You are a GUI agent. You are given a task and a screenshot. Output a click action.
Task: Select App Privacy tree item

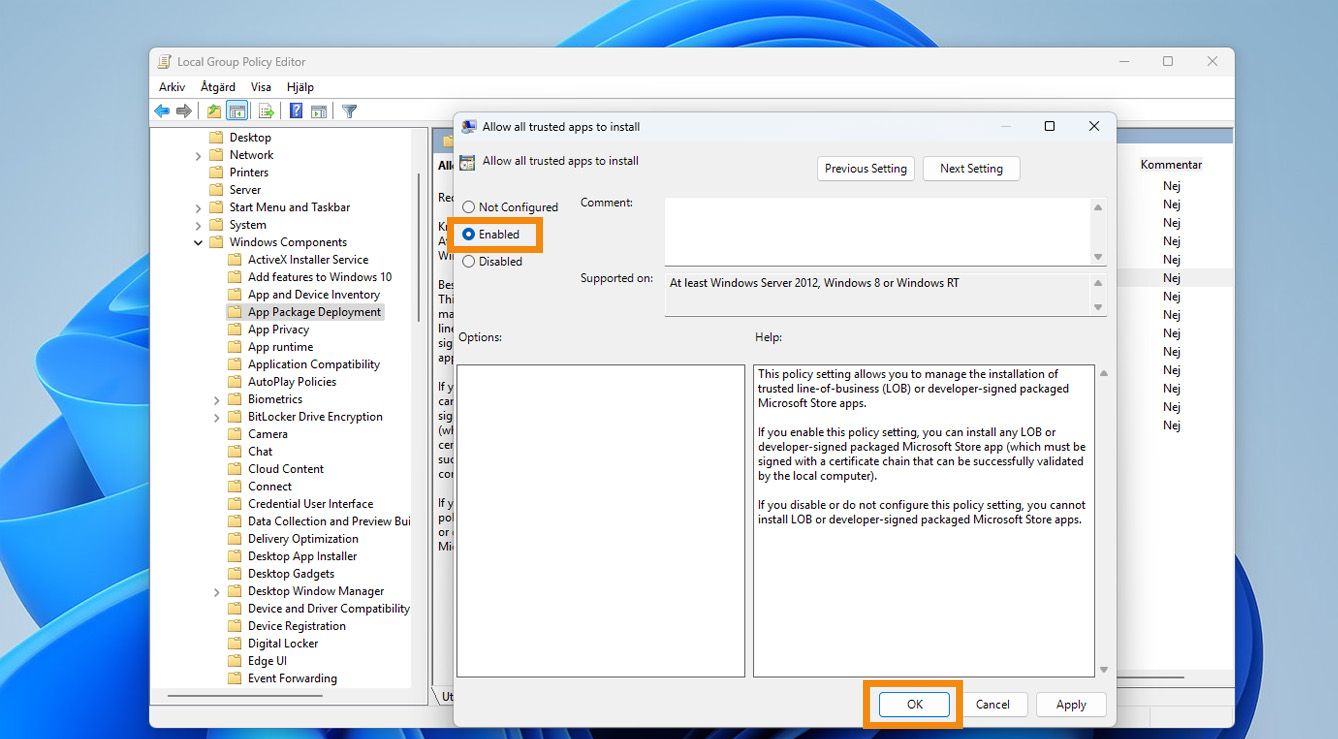tap(278, 329)
